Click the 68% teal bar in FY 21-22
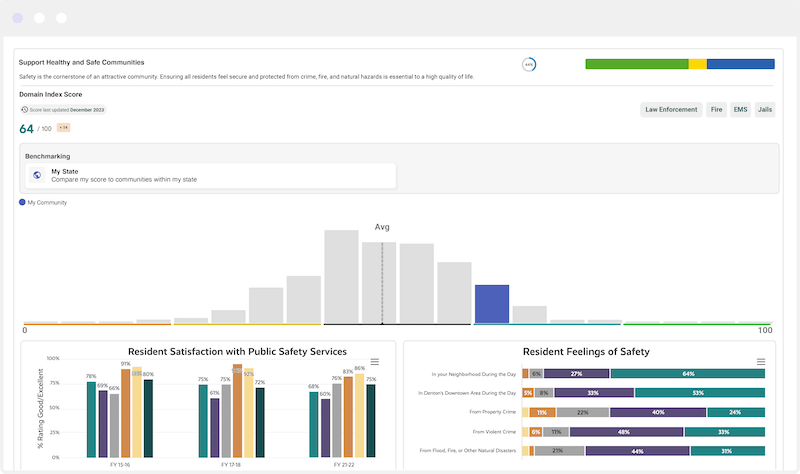The height and width of the screenshot is (474, 800). coord(314,425)
